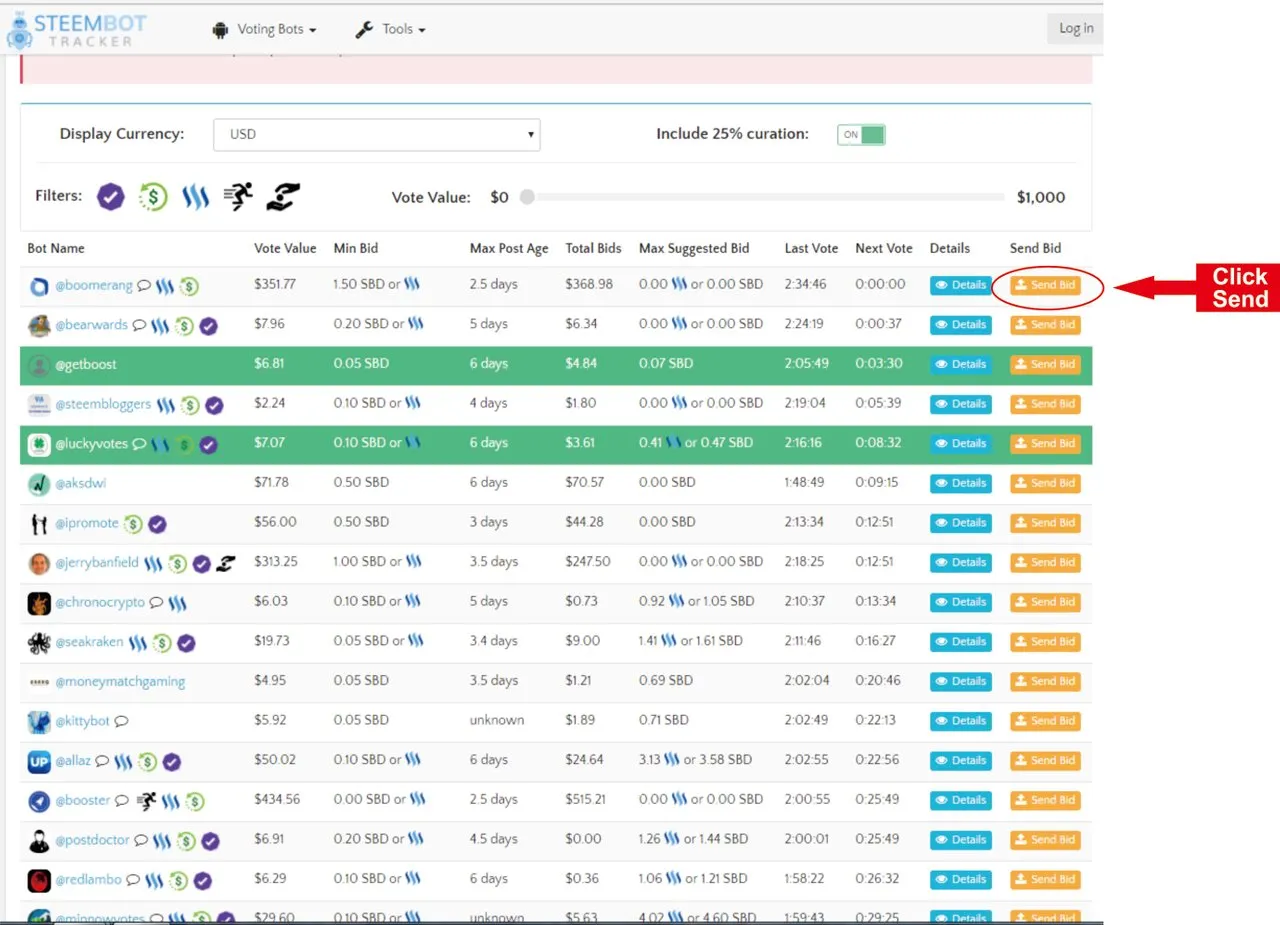
Task: Click the @postdoctor avatar icon
Action: 39,840
